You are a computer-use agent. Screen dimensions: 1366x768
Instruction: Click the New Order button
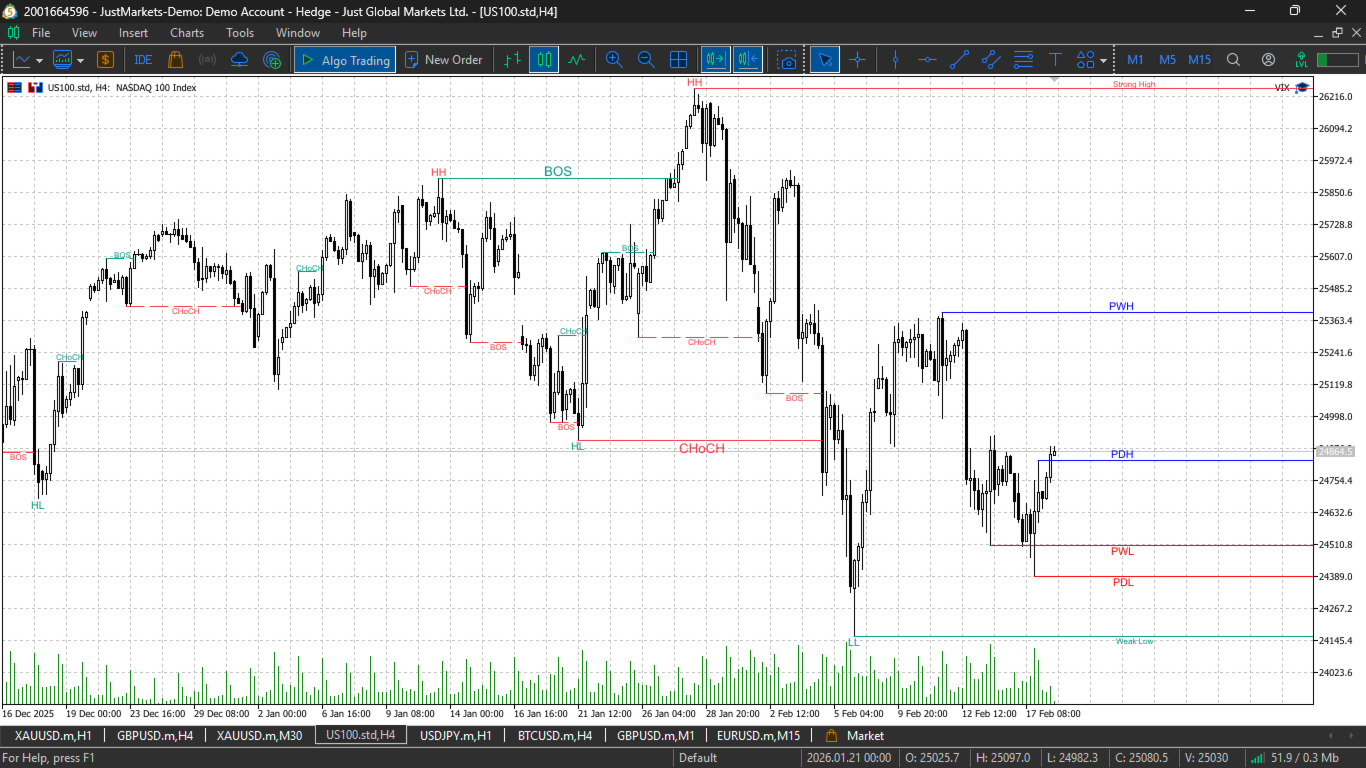tap(443, 60)
